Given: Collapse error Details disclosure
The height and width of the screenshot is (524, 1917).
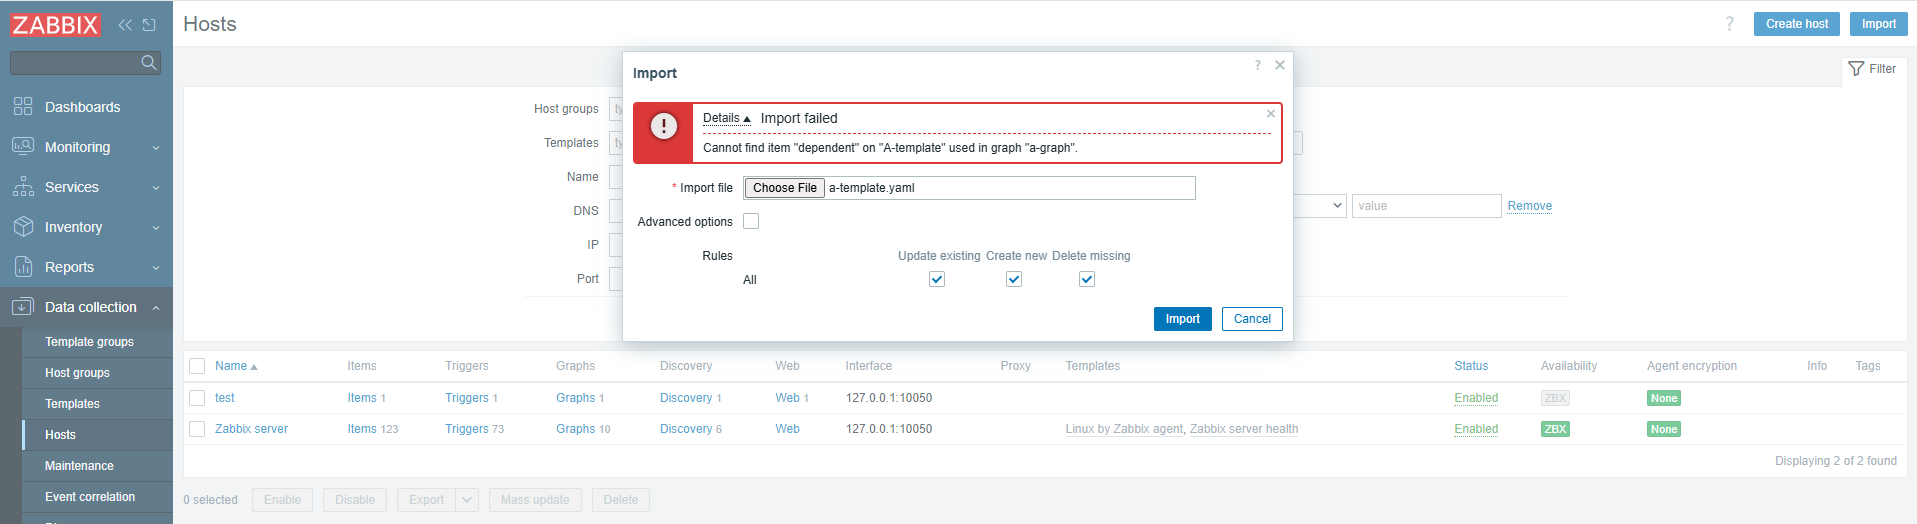Looking at the screenshot, I should point(726,118).
